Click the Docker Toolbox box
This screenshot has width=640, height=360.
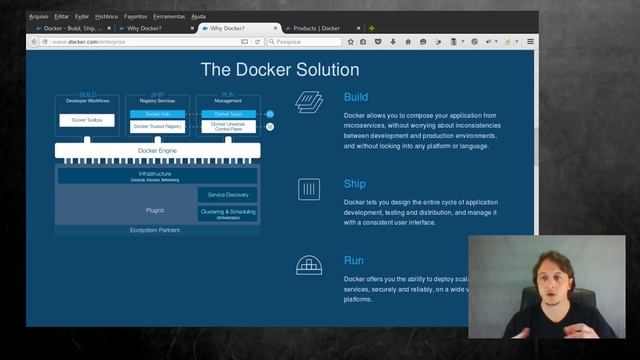87,120
